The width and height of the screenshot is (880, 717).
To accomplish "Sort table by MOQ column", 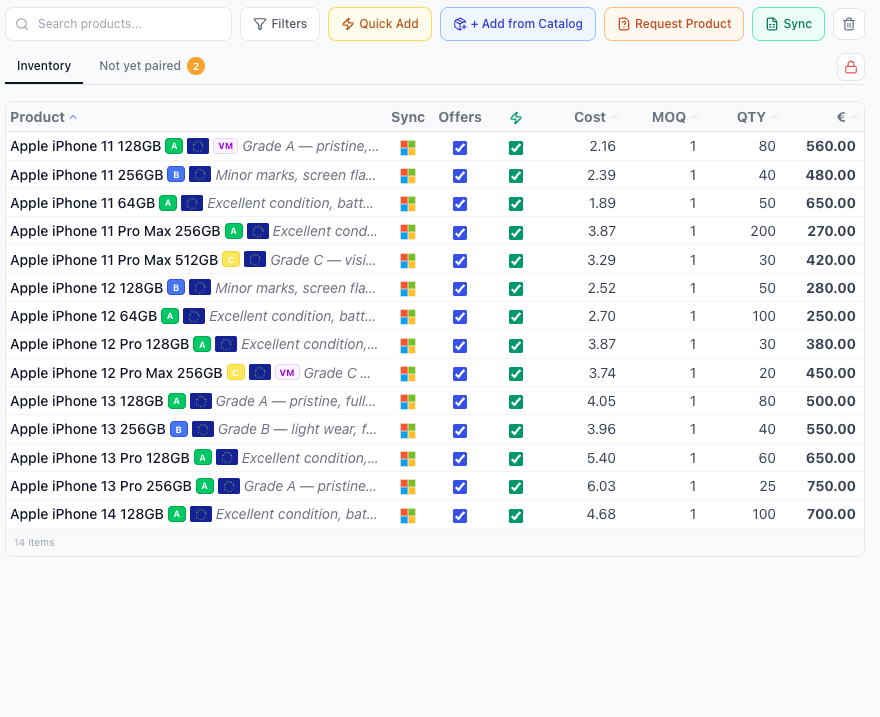I will tap(675, 117).
